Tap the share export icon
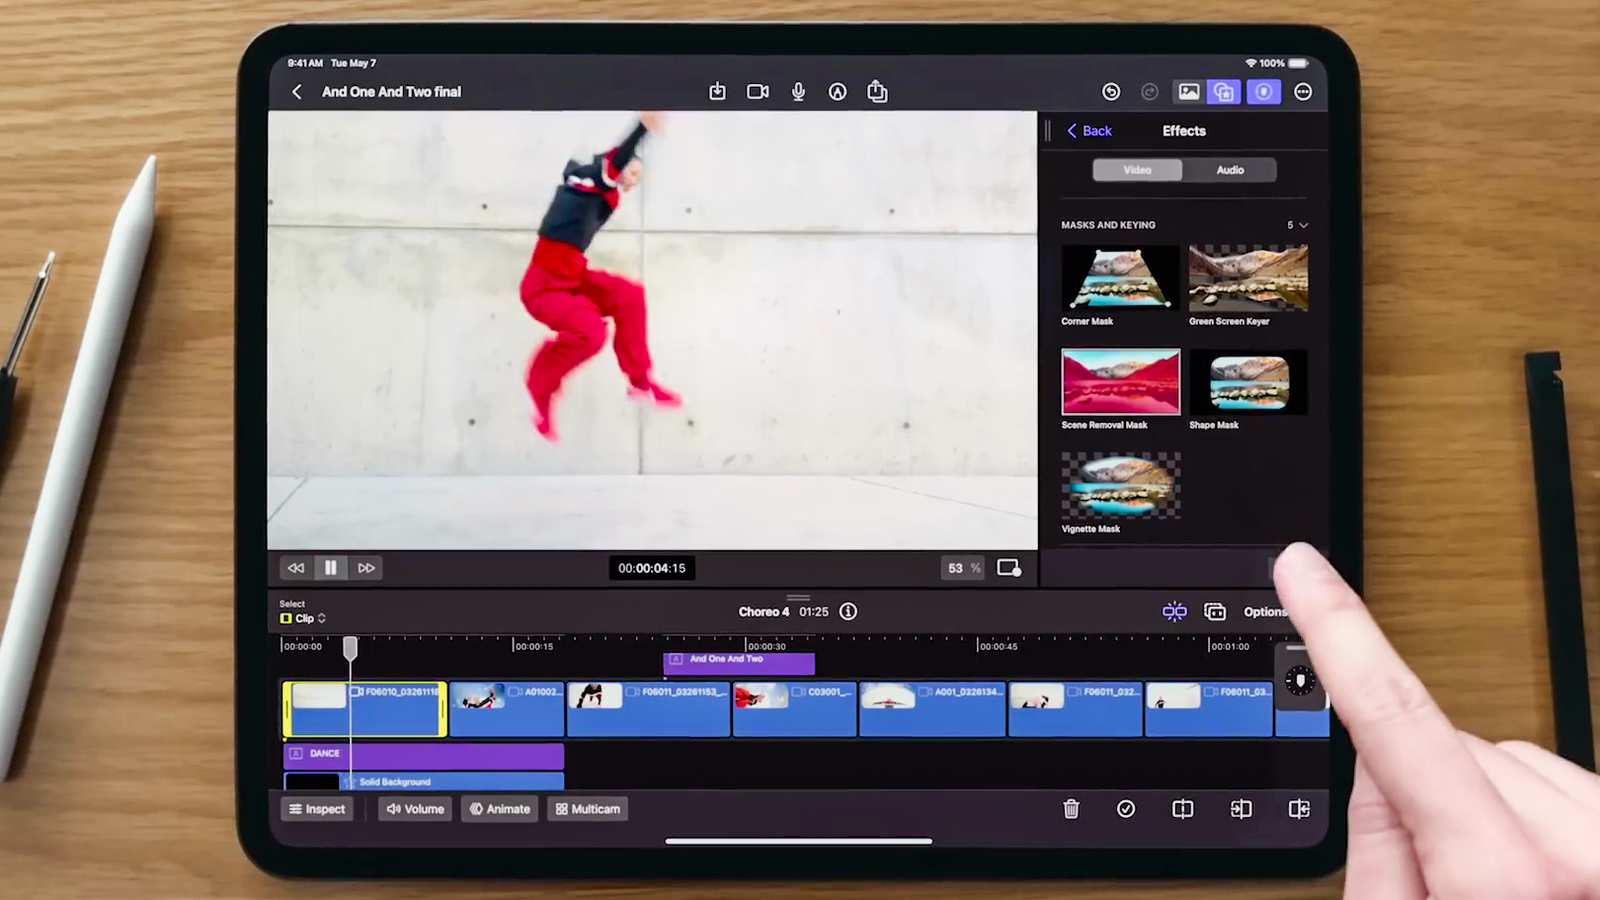This screenshot has height=900, width=1600. pyautogui.click(x=877, y=91)
